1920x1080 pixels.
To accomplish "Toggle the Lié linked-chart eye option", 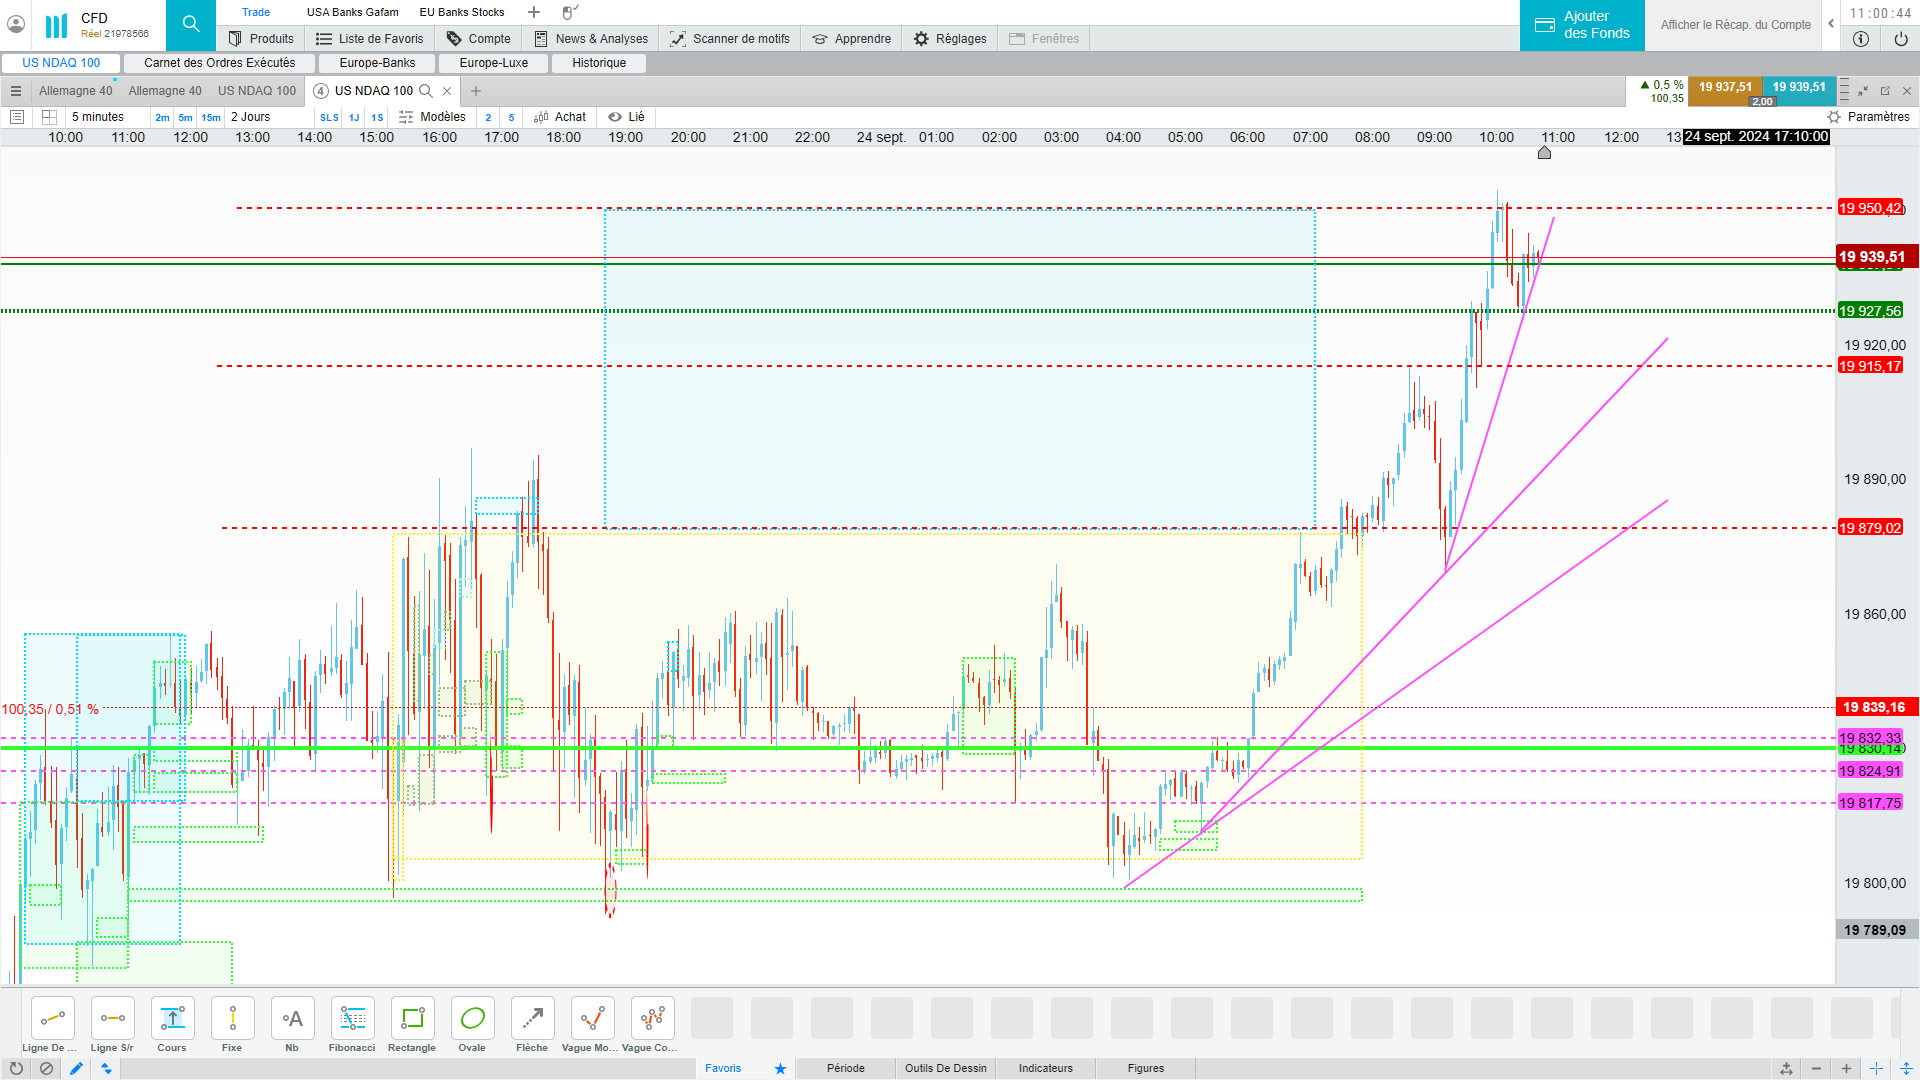I will point(627,117).
